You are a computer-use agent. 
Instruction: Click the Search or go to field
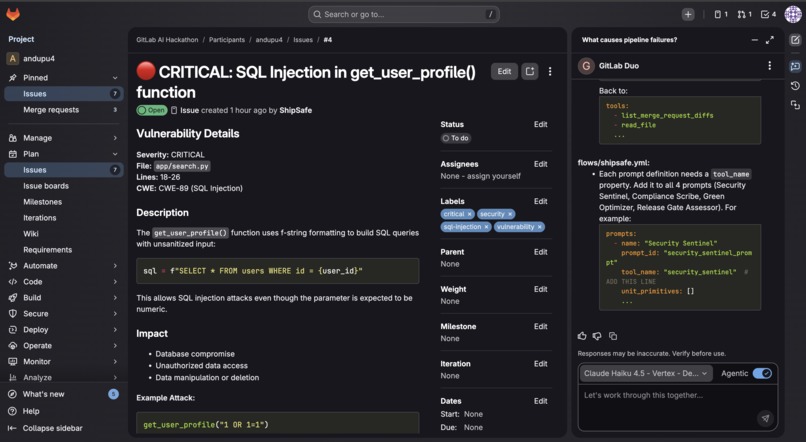(x=404, y=14)
